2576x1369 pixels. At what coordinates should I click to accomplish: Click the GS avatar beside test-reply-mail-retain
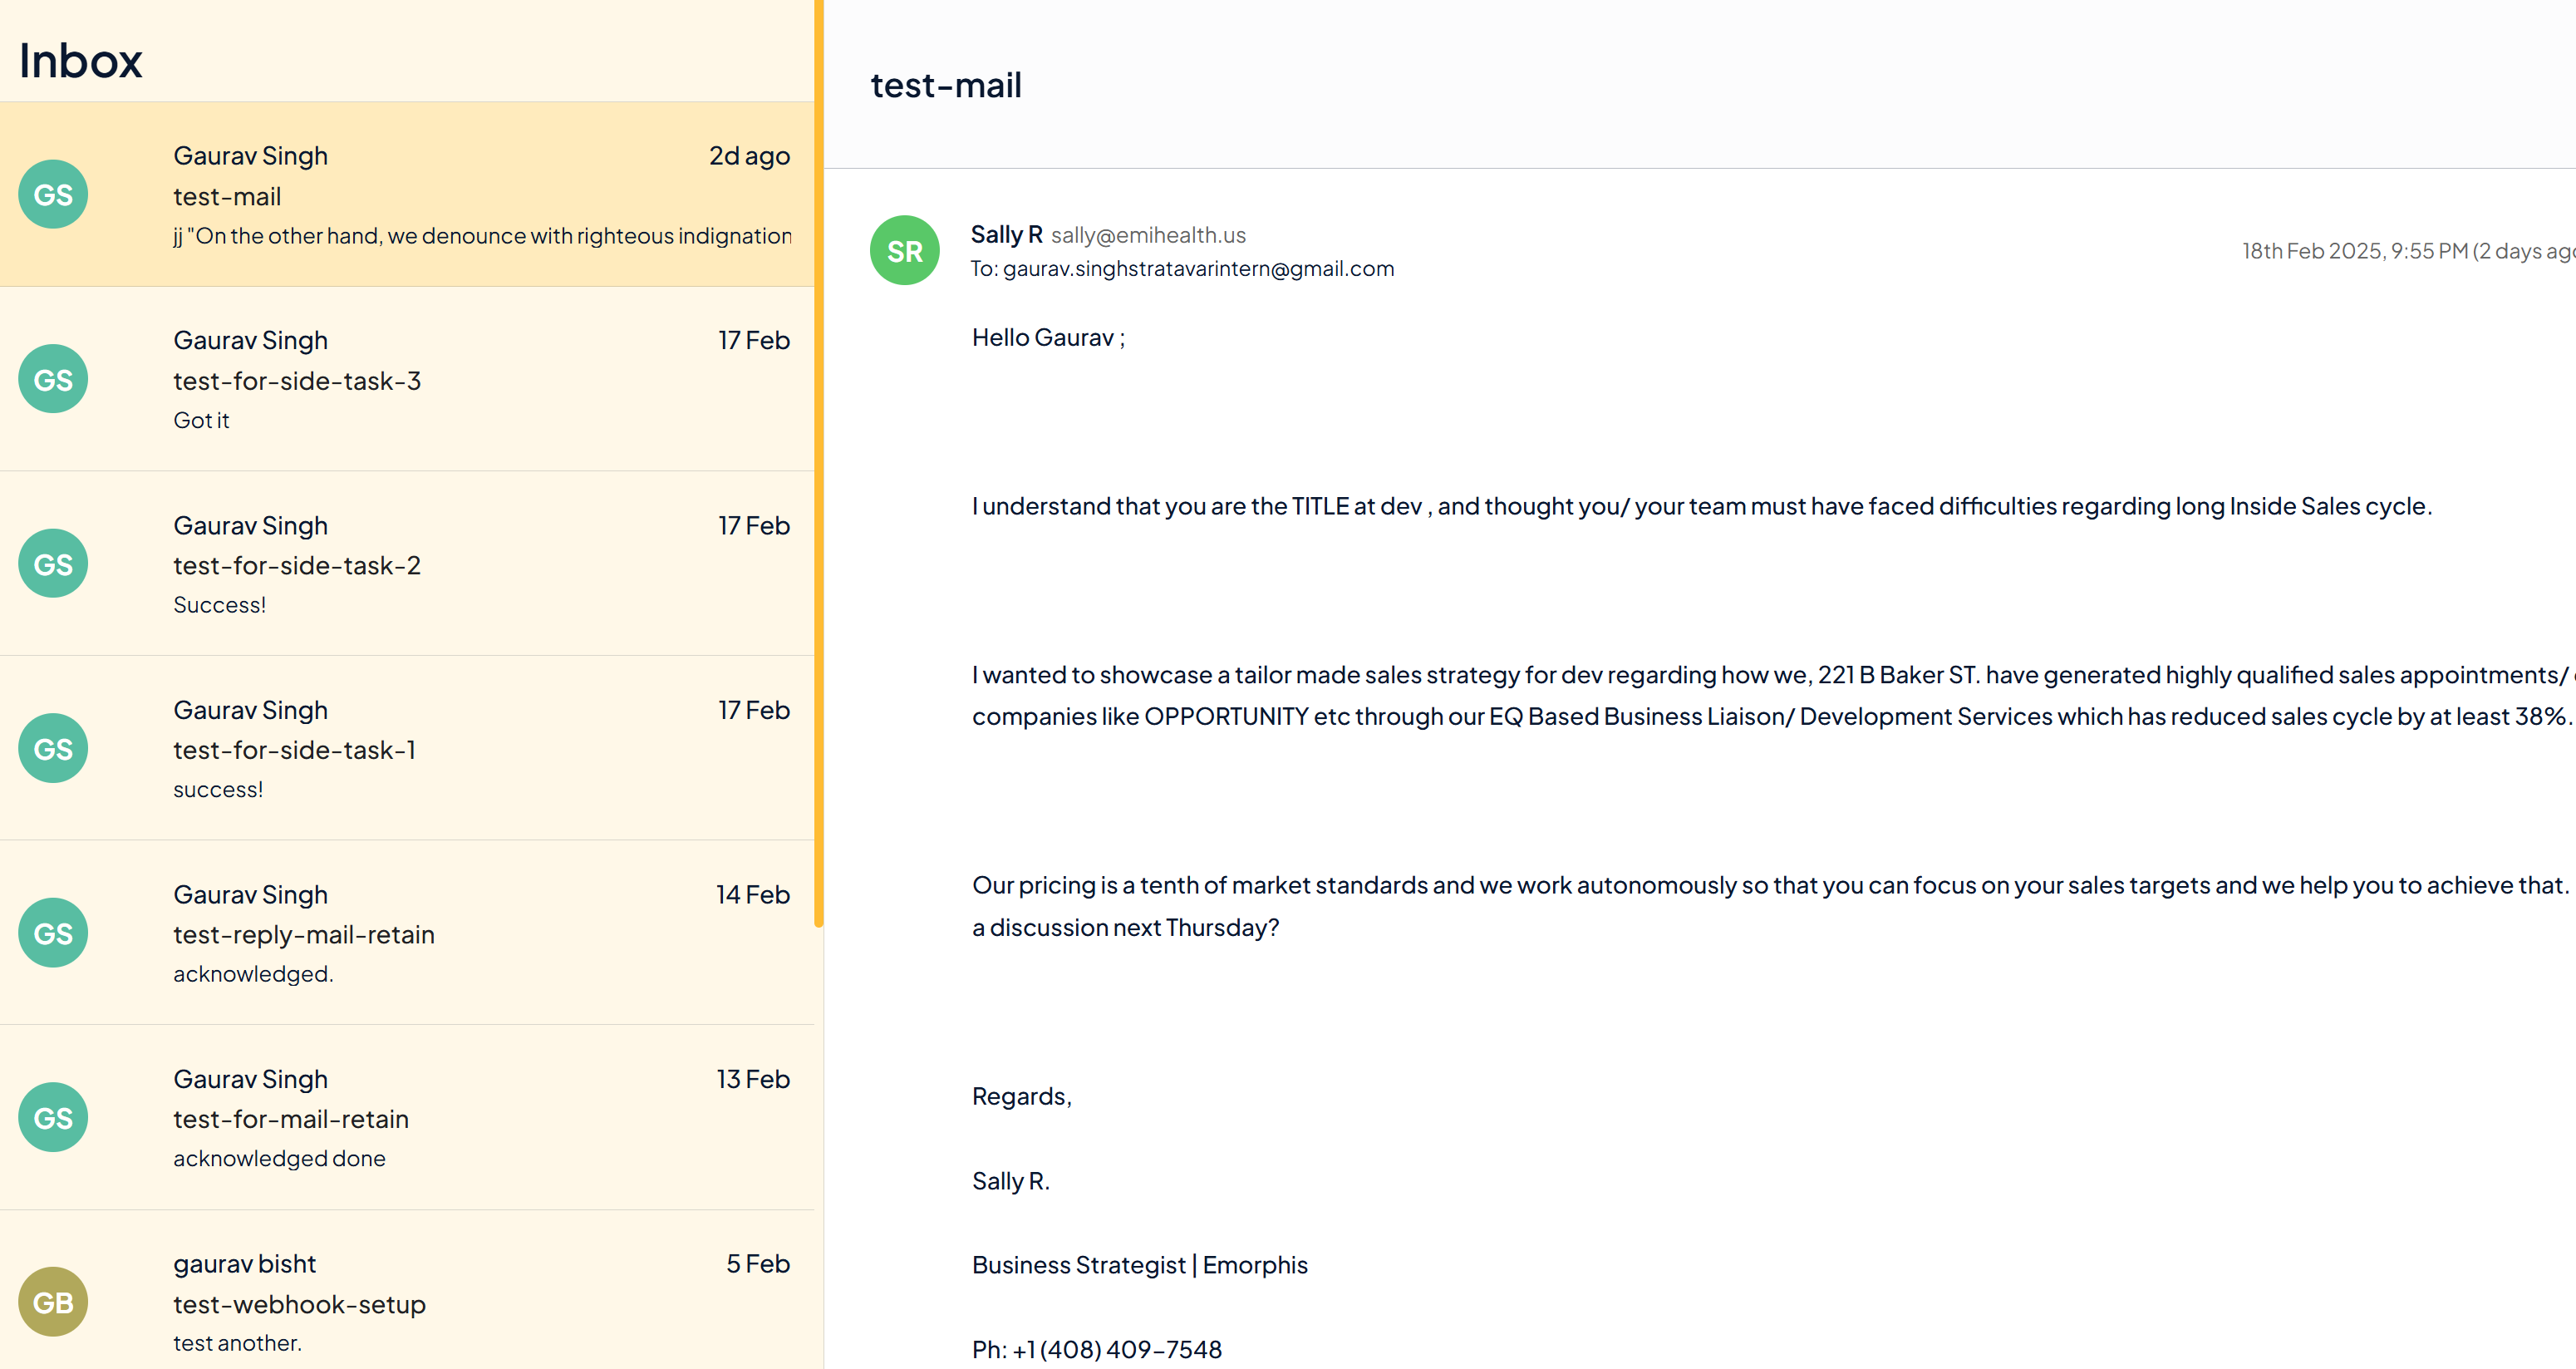pyautogui.click(x=53, y=933)
